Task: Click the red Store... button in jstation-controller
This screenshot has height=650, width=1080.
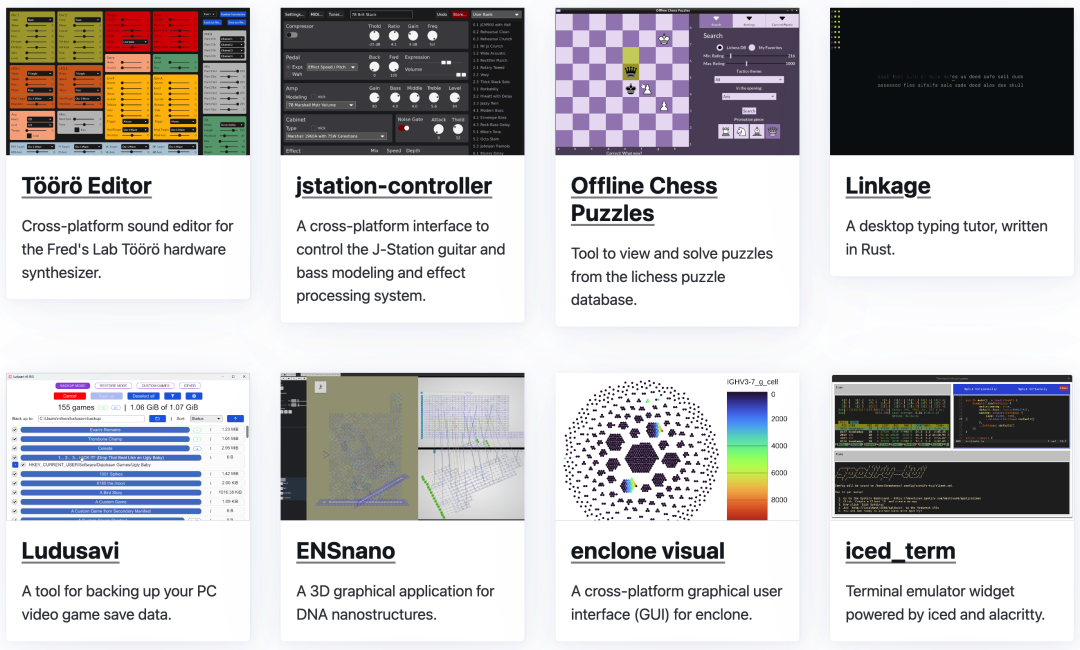Action: tap(460, 14)
